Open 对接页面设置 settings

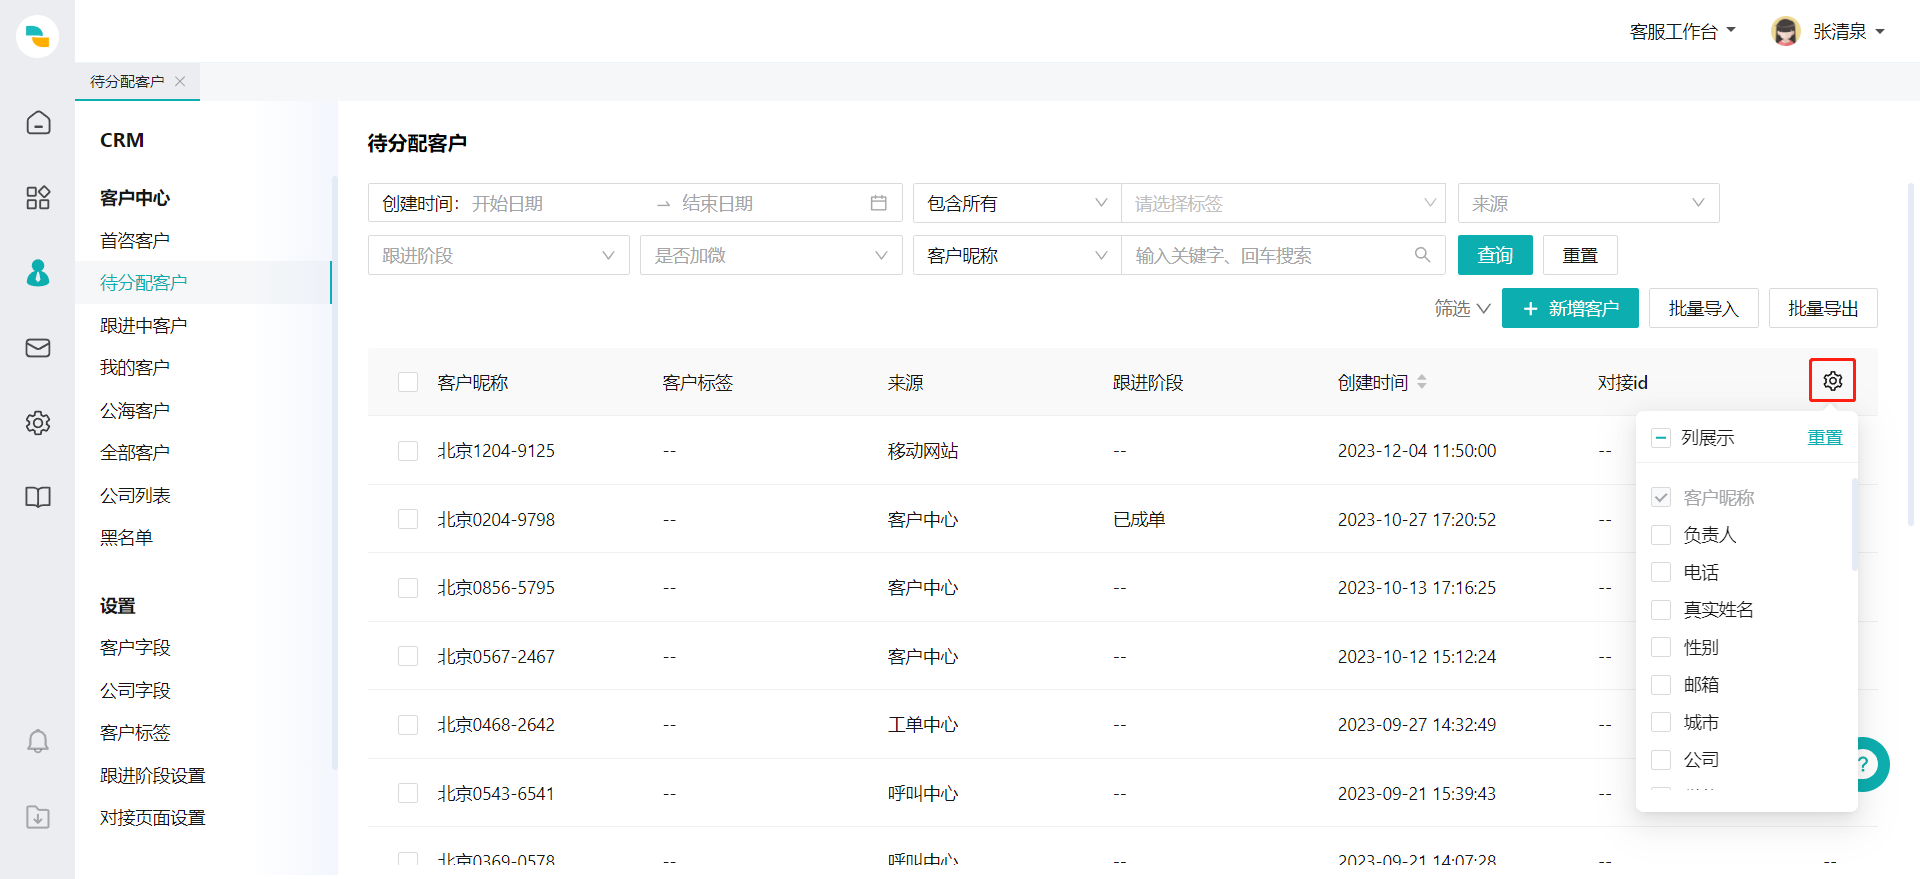(x=152, y=817)
